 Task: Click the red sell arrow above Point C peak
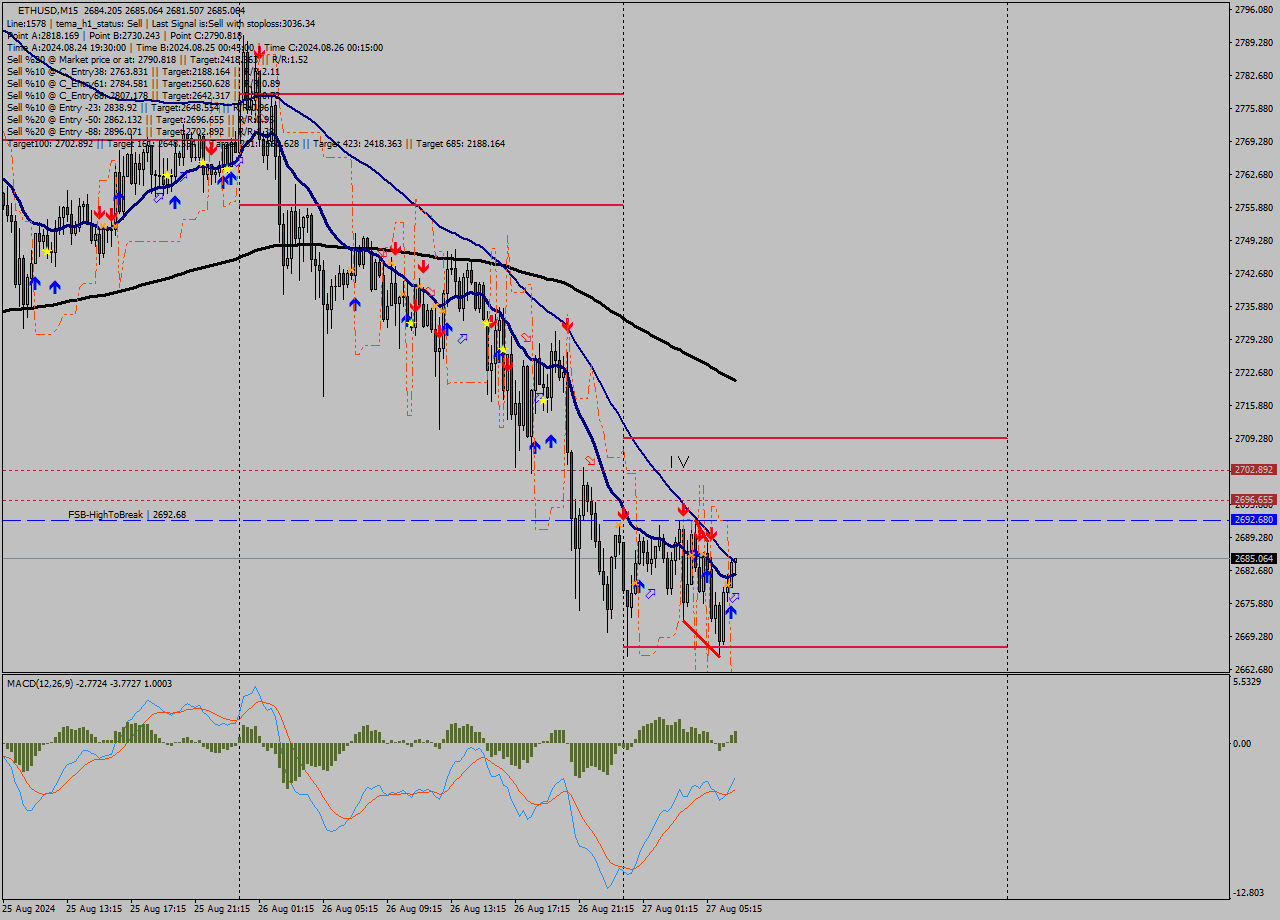click(x=259, y=51)
